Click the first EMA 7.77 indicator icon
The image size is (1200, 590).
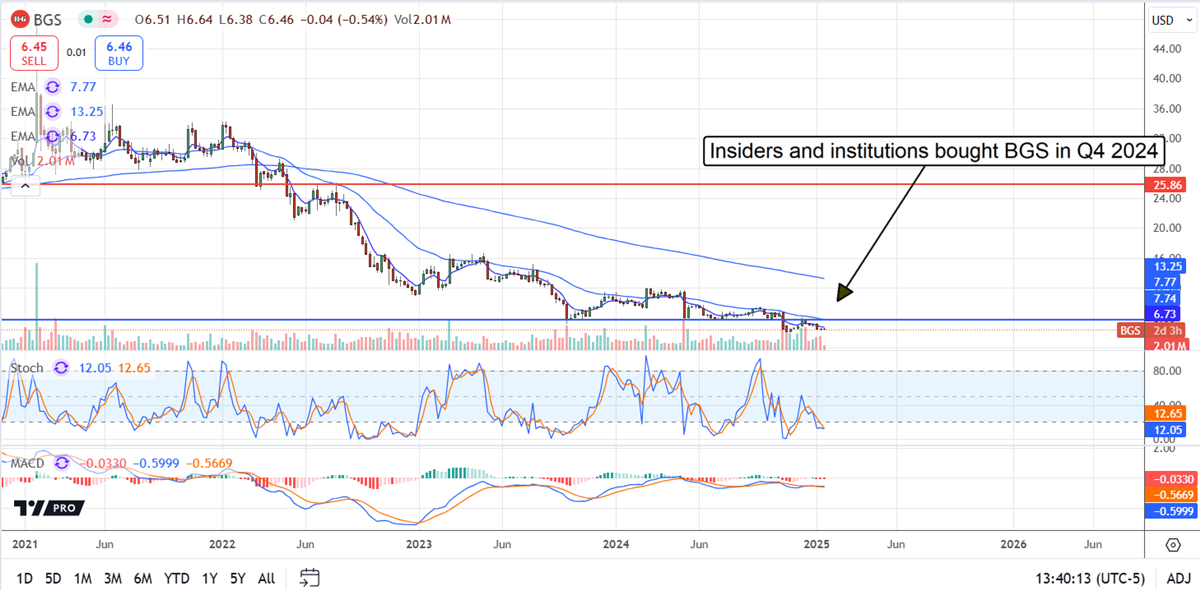(52, 87)
